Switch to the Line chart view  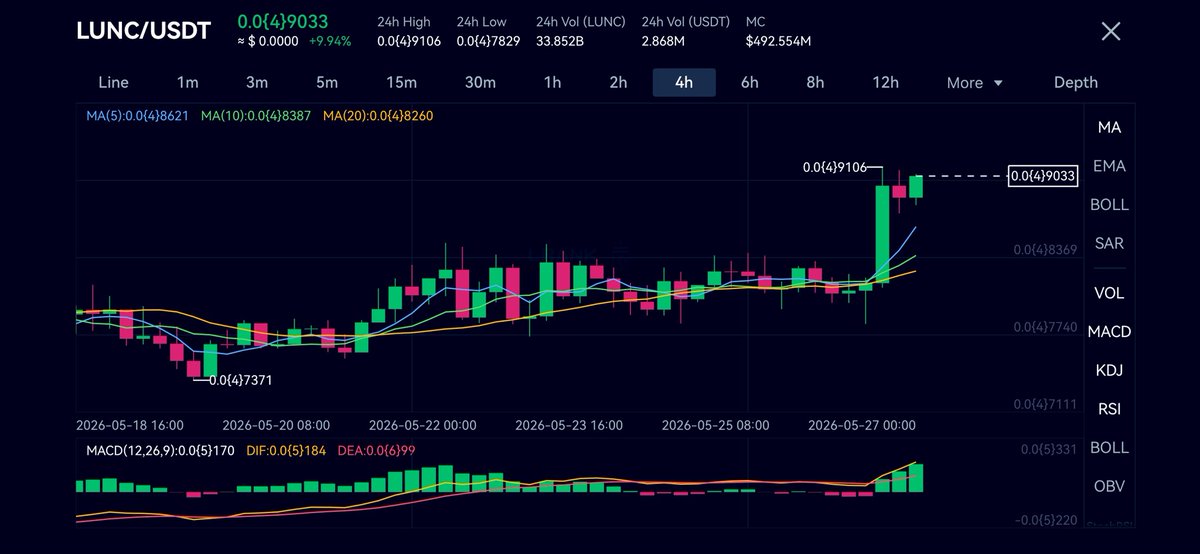coord(114,83)
